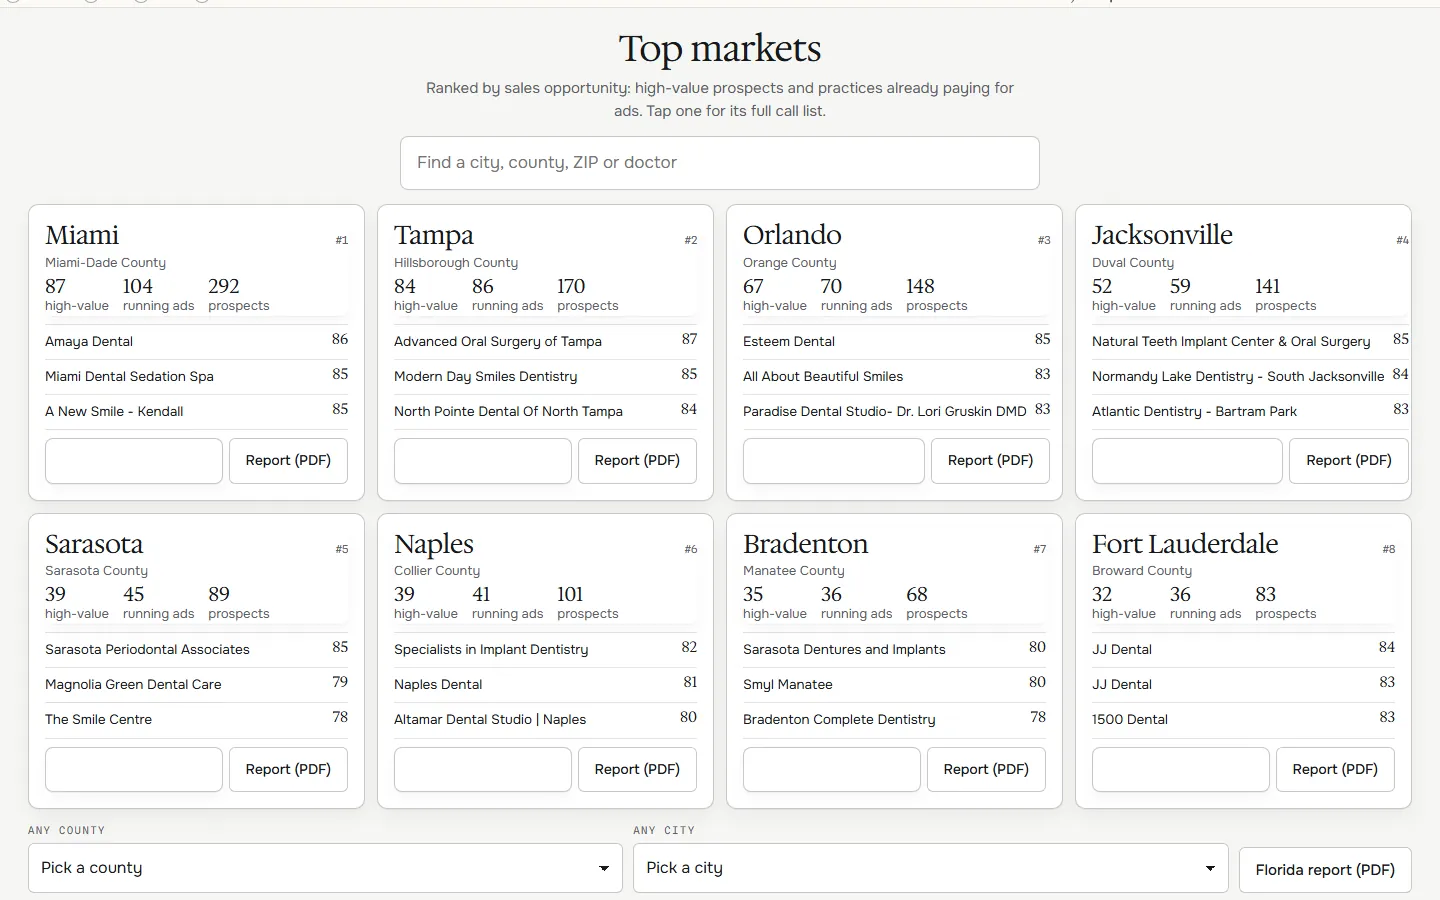Open the Orlando market card title

(792, 236)
